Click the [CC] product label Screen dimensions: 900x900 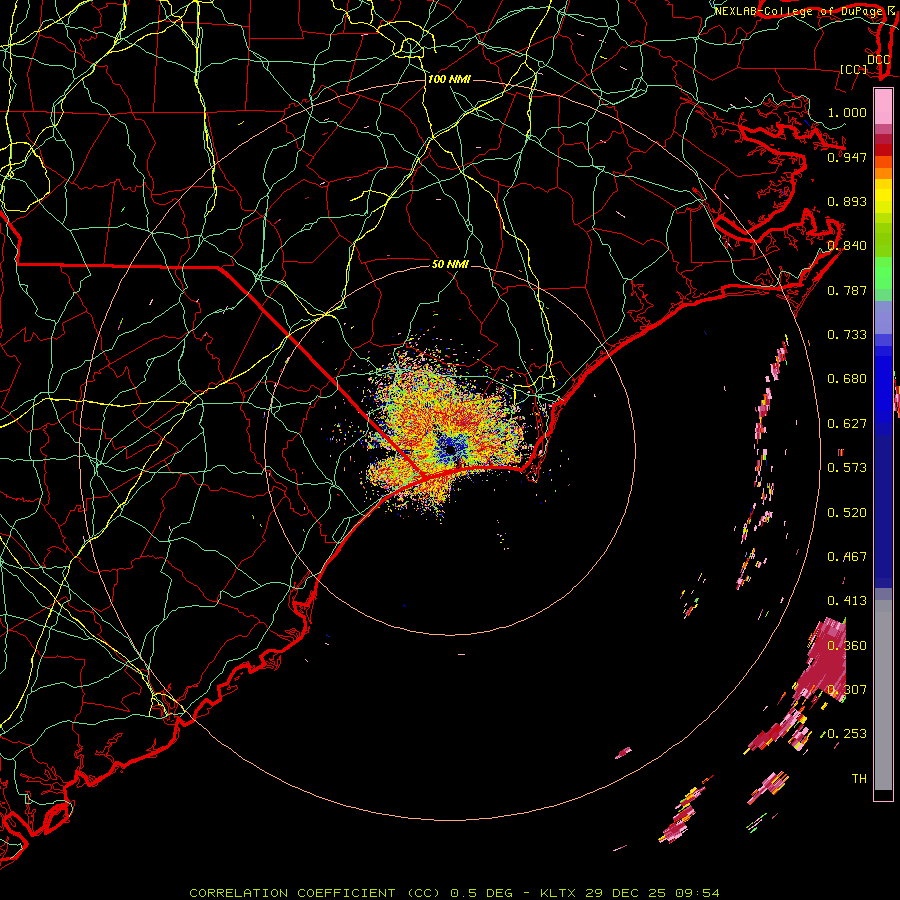(854, 69)
